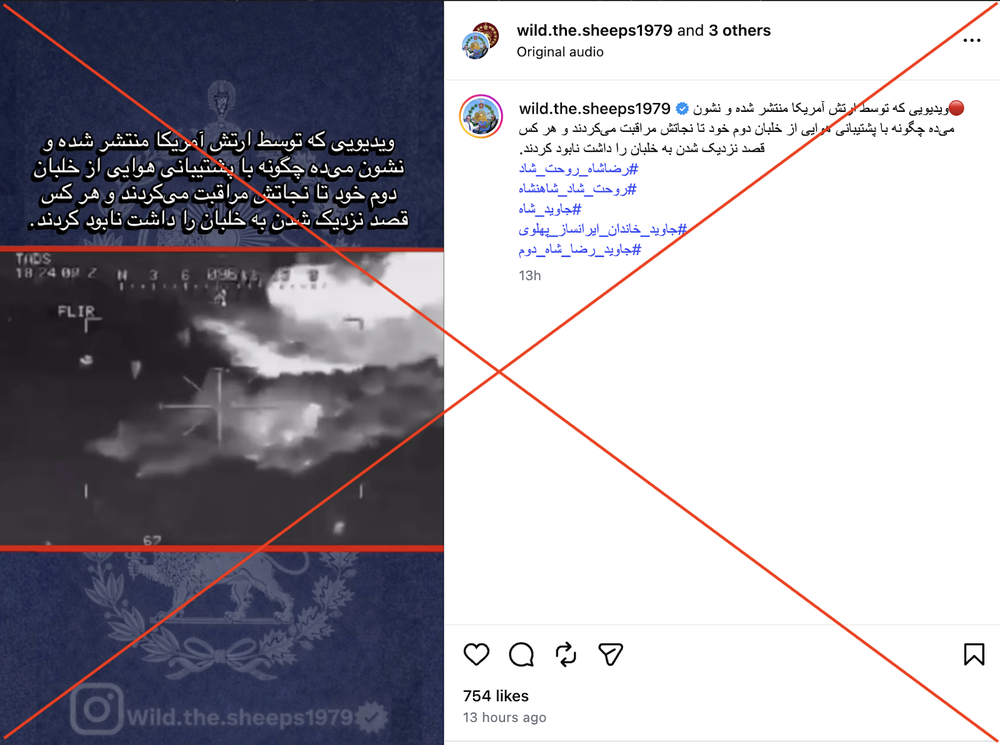Open wild.the.sheeps1979 profile from the header
This screenshot has width=1000, height=745.
[594, 30]
